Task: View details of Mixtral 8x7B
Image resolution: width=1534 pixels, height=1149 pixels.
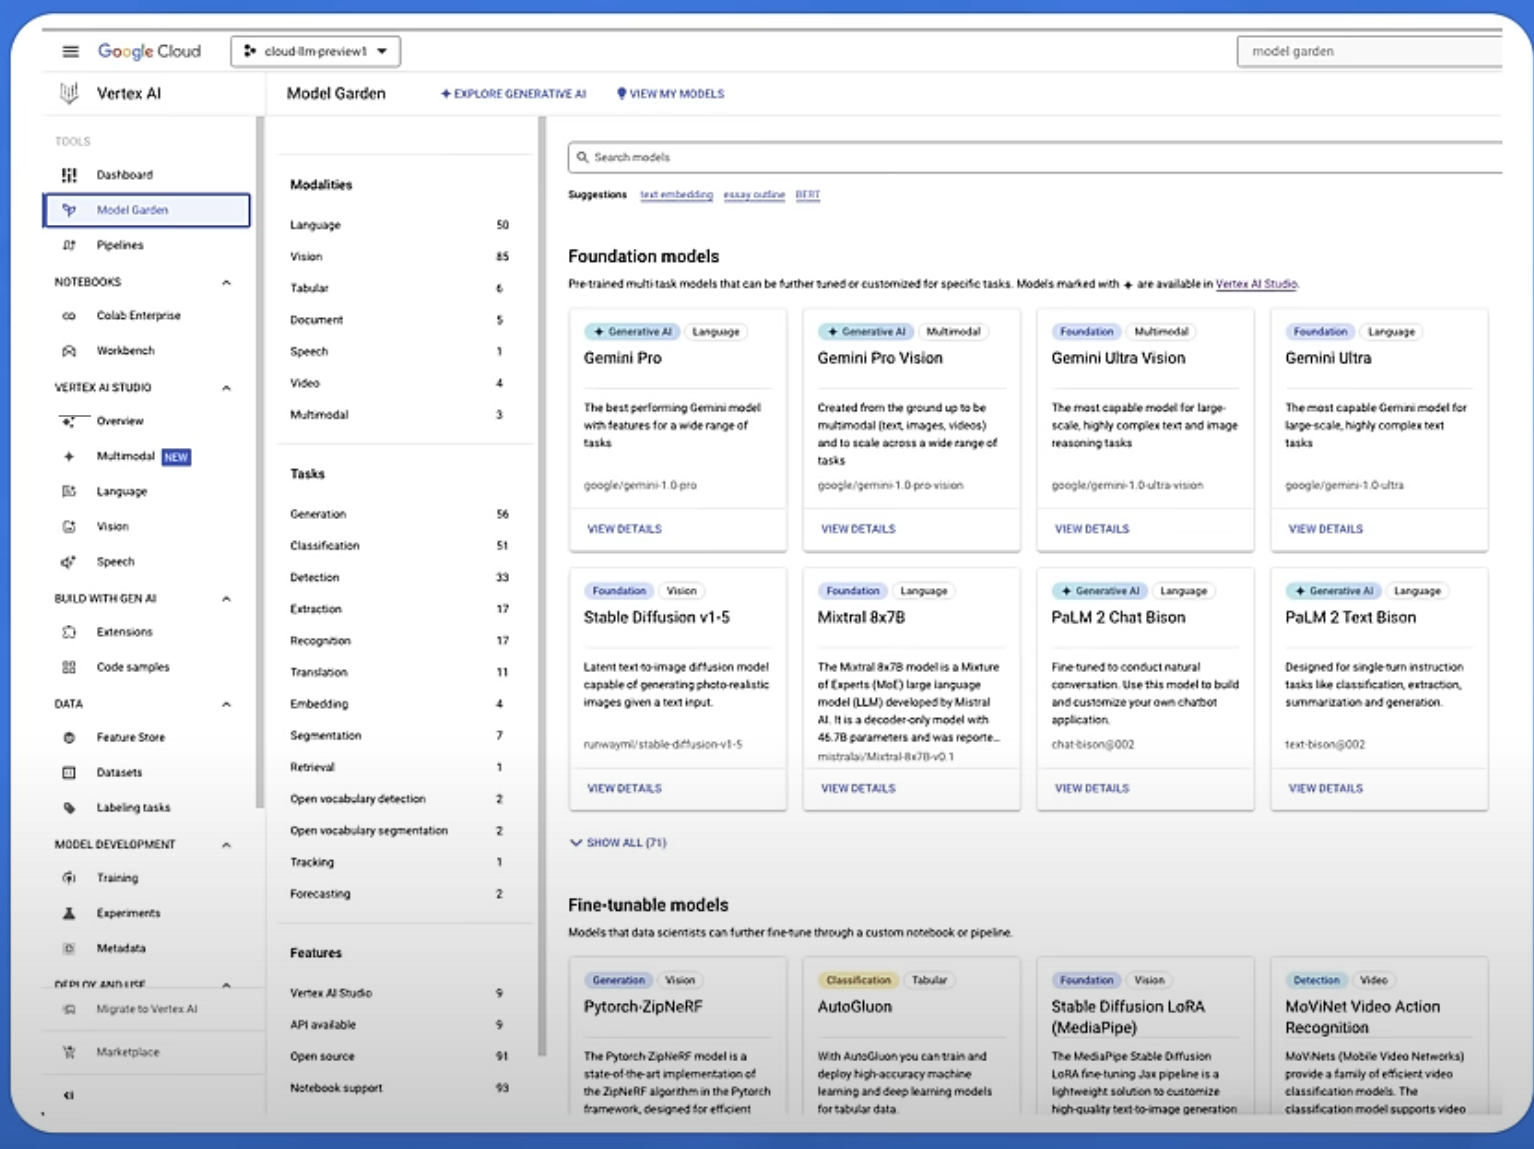Action: 858,789
